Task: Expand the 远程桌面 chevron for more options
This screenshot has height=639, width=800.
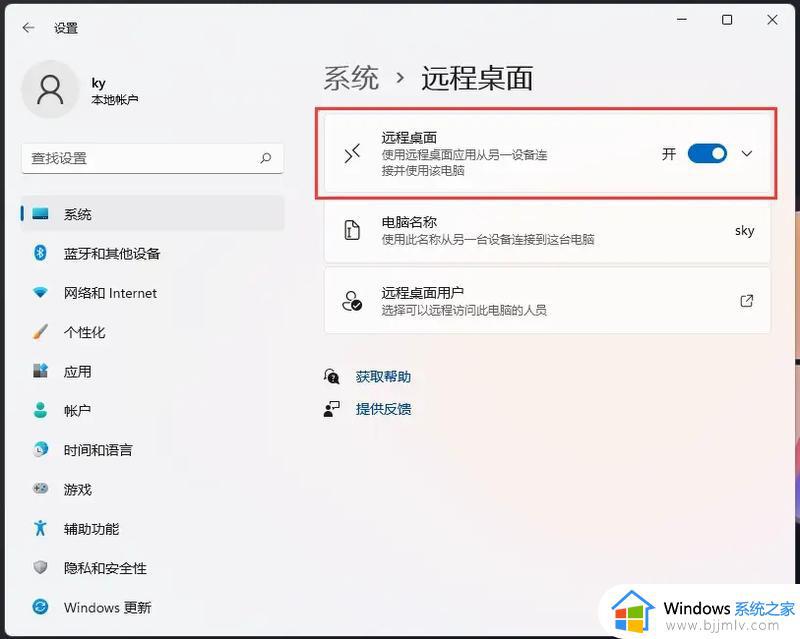Action: [x=746, y=154]
